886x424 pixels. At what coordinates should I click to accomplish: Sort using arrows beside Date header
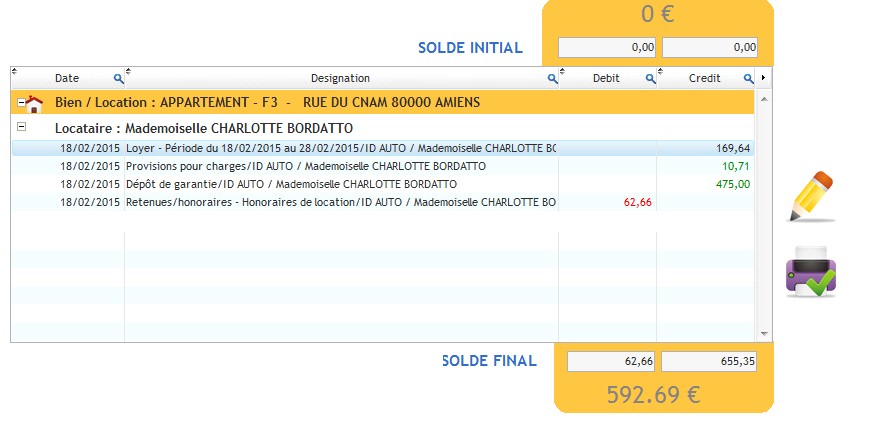pyautogui.click(x=15, y=71)
